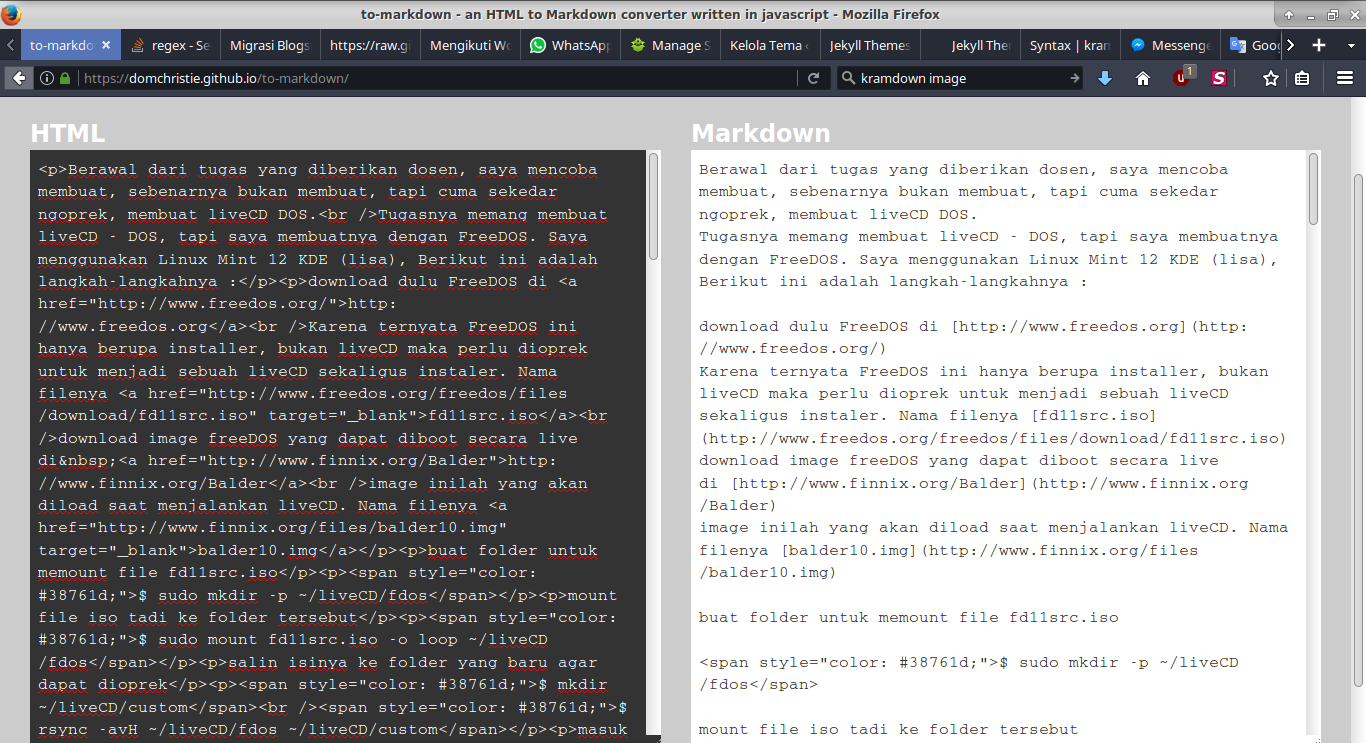Viewport: 1366px width, 743px height.
Task: Show the secure connection padlock details
Action: click(x=65, y=78)
